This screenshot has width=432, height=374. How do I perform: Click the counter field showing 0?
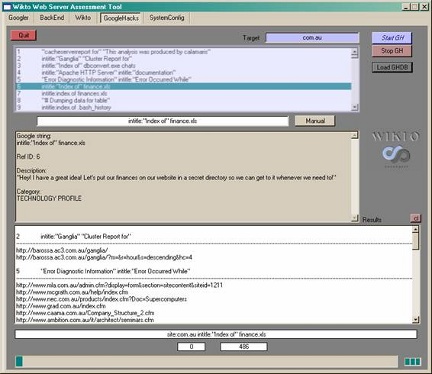pyautogui.click(x=191, y=347)
